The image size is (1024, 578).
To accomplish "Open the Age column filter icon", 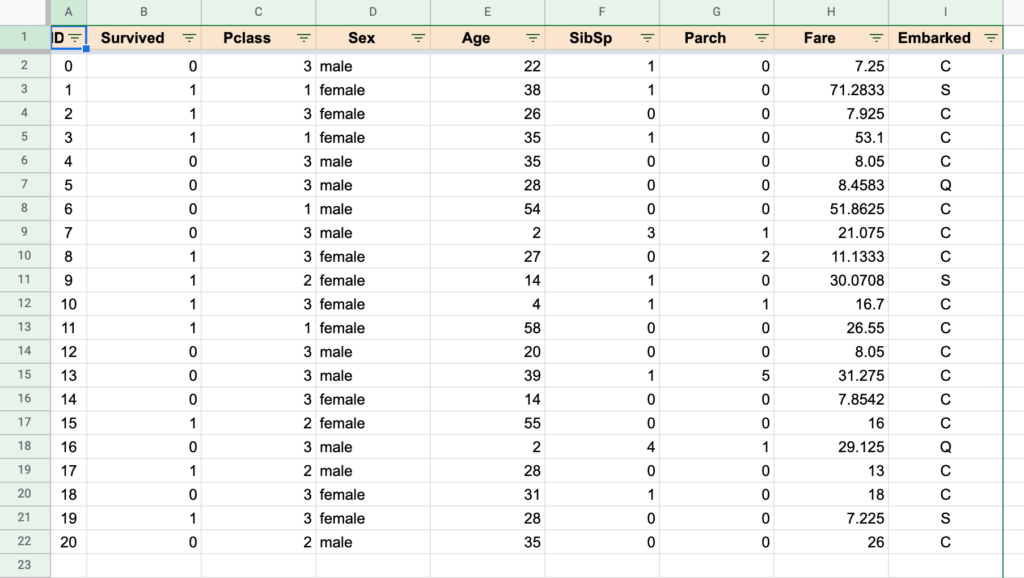I will pos(533,38).
